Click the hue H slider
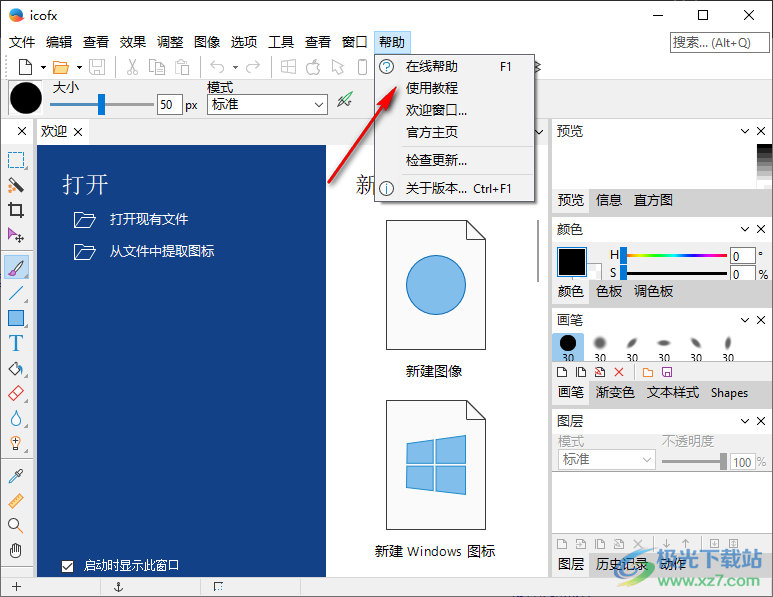The image size is (773, 597). 674,255
